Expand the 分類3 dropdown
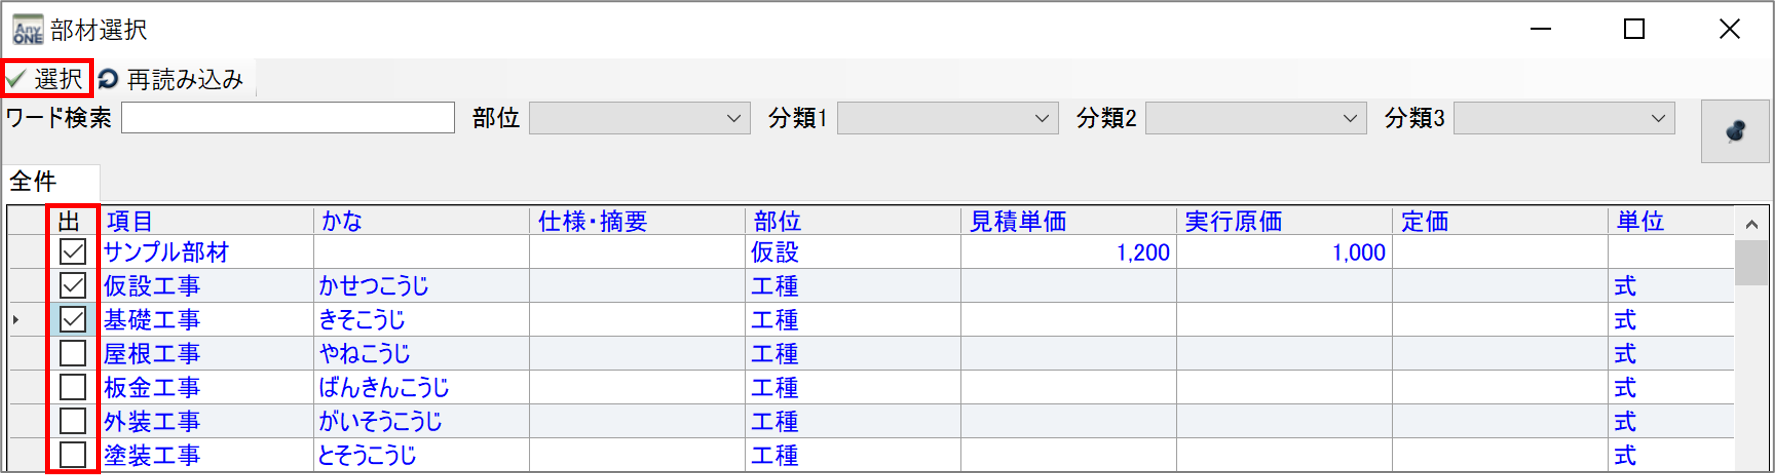Screen dimensions: 1775x475 1657,118
